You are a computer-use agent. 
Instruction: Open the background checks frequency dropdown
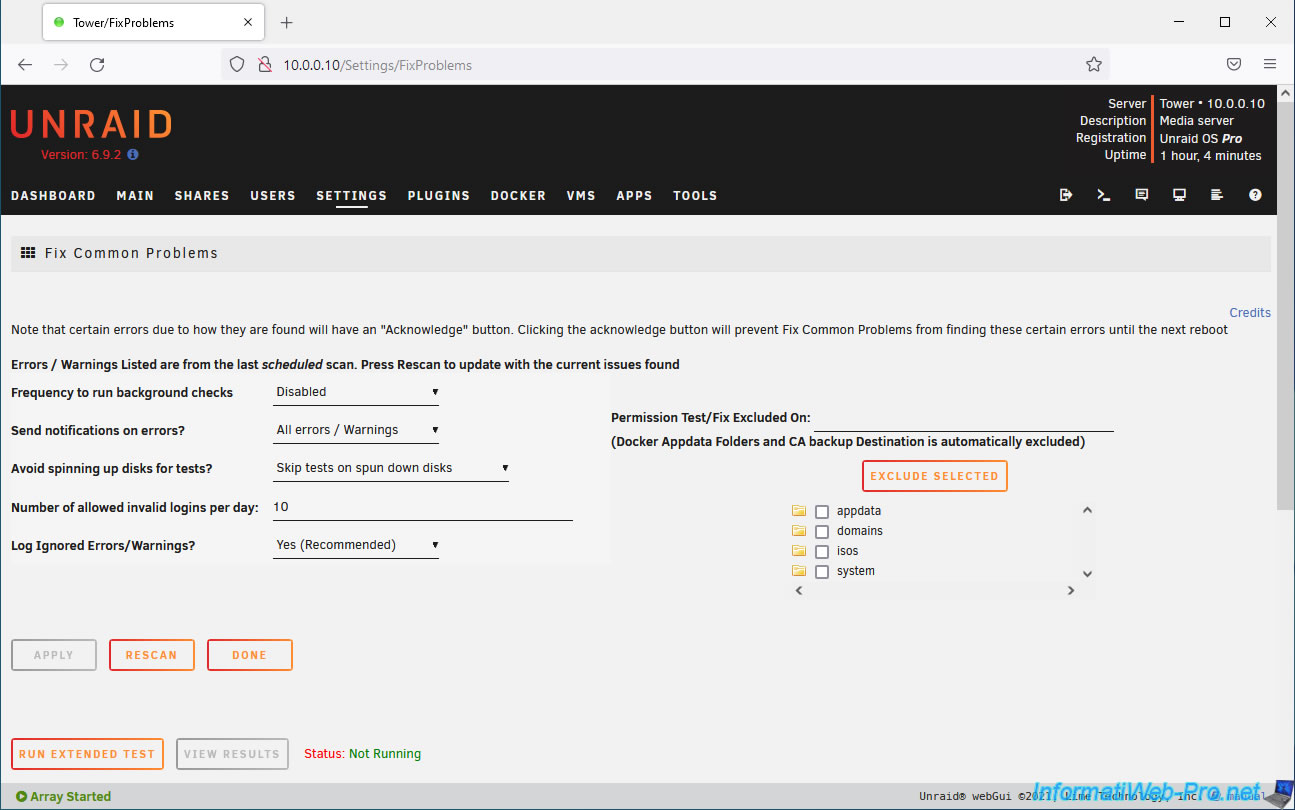(x=356, y=392)
